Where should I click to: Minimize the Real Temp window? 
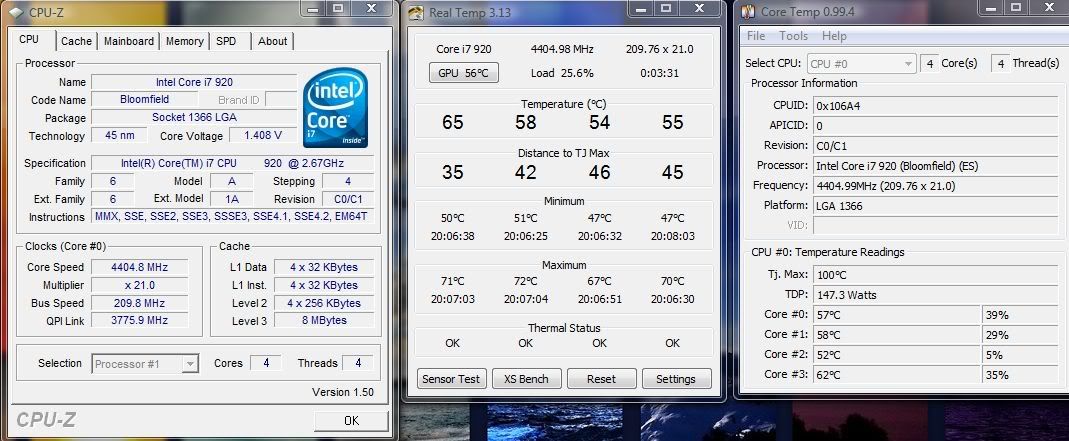tap(639, 9)
